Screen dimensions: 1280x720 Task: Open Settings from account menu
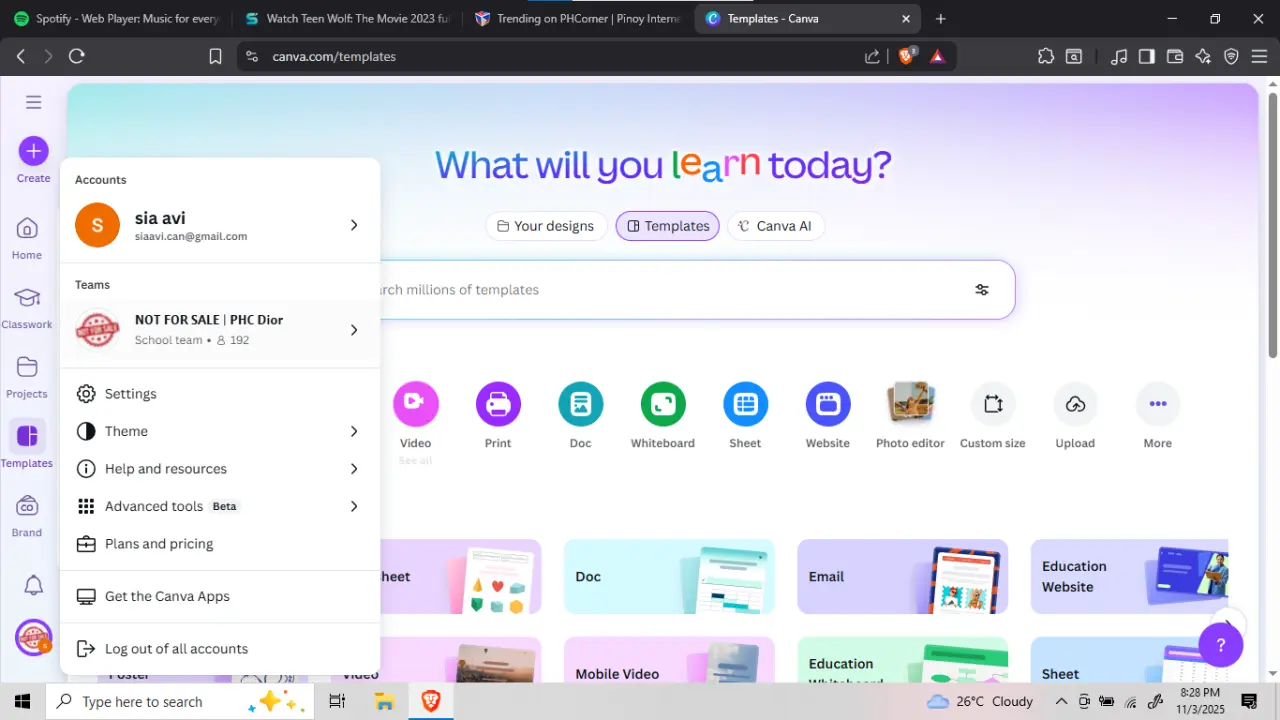(x=220, y=394)
